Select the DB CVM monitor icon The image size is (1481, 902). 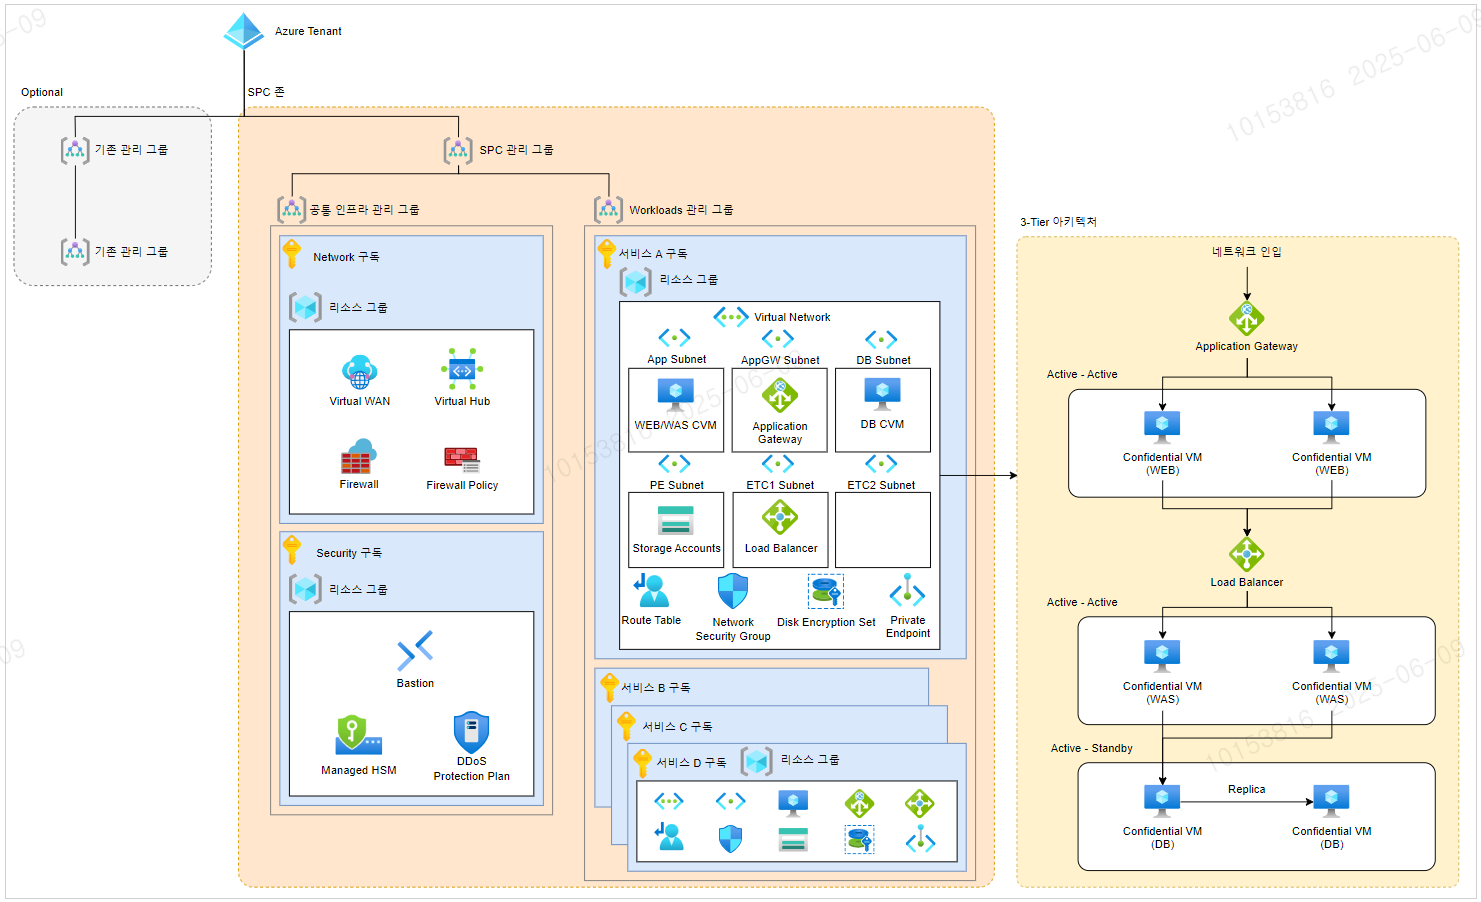pyautogui.click(x=882, y=394)
